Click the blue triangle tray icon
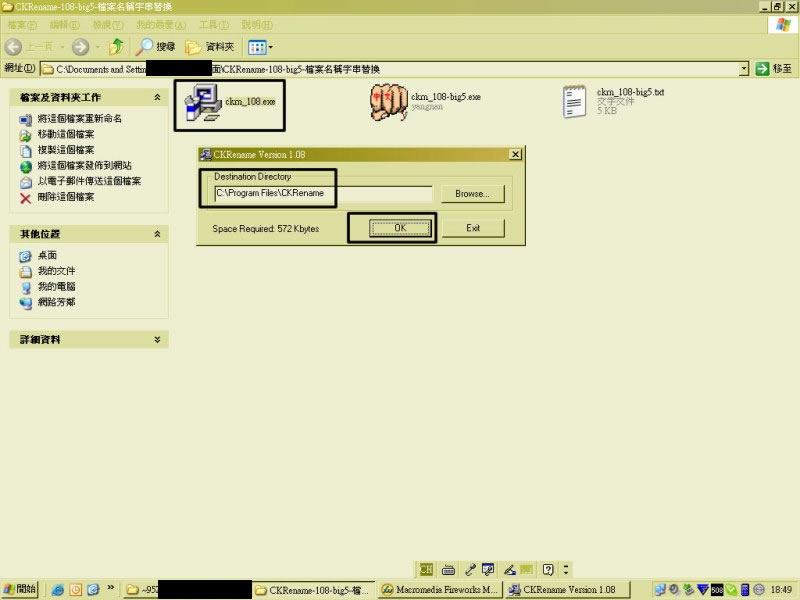The width and height of the screenshot is (800, 600). [x=703, y=589]
